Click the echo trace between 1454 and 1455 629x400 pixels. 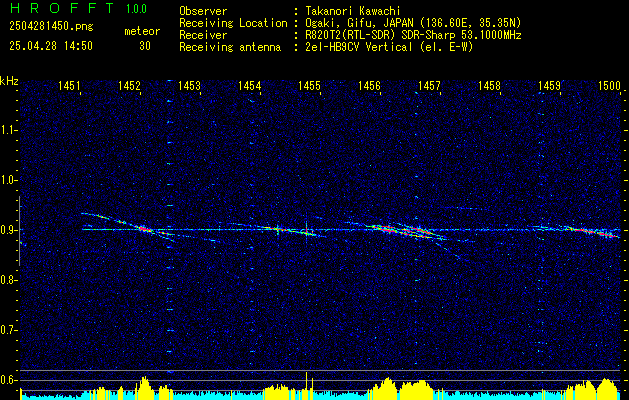point(290,230)
